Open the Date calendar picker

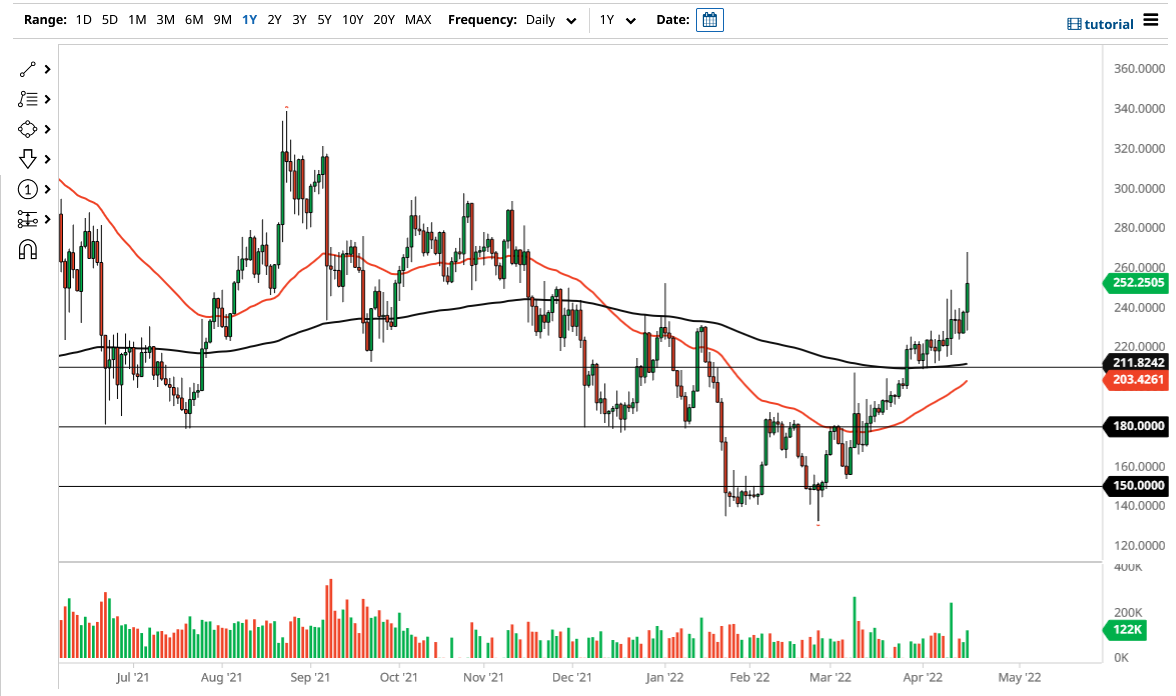pos(709,19)
